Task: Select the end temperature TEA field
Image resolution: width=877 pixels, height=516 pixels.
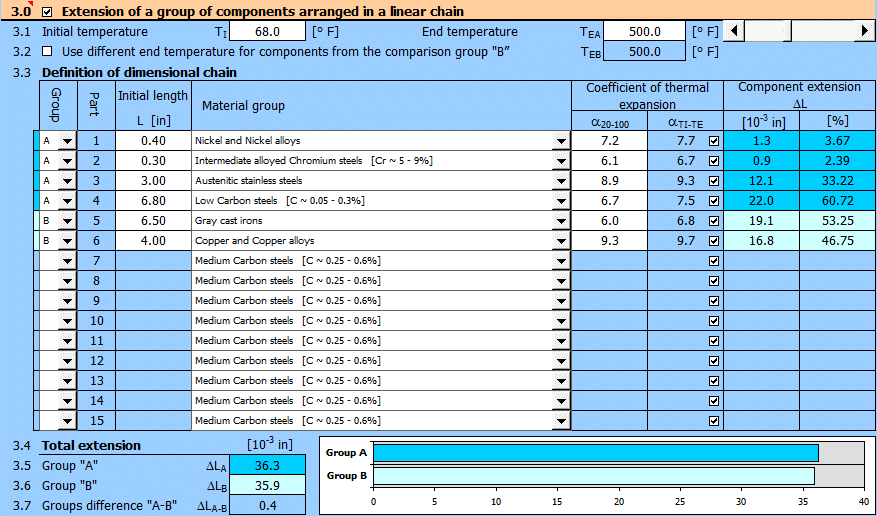Action: (x=644, y=31)
